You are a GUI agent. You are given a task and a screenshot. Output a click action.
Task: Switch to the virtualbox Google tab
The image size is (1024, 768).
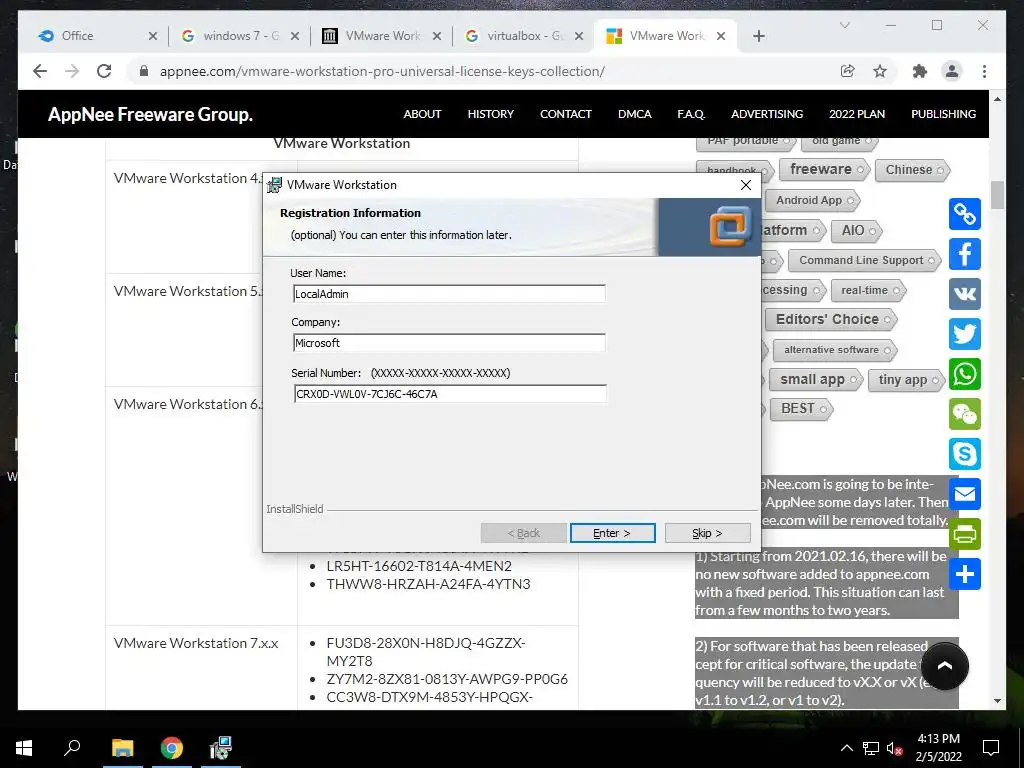[524, 36]
